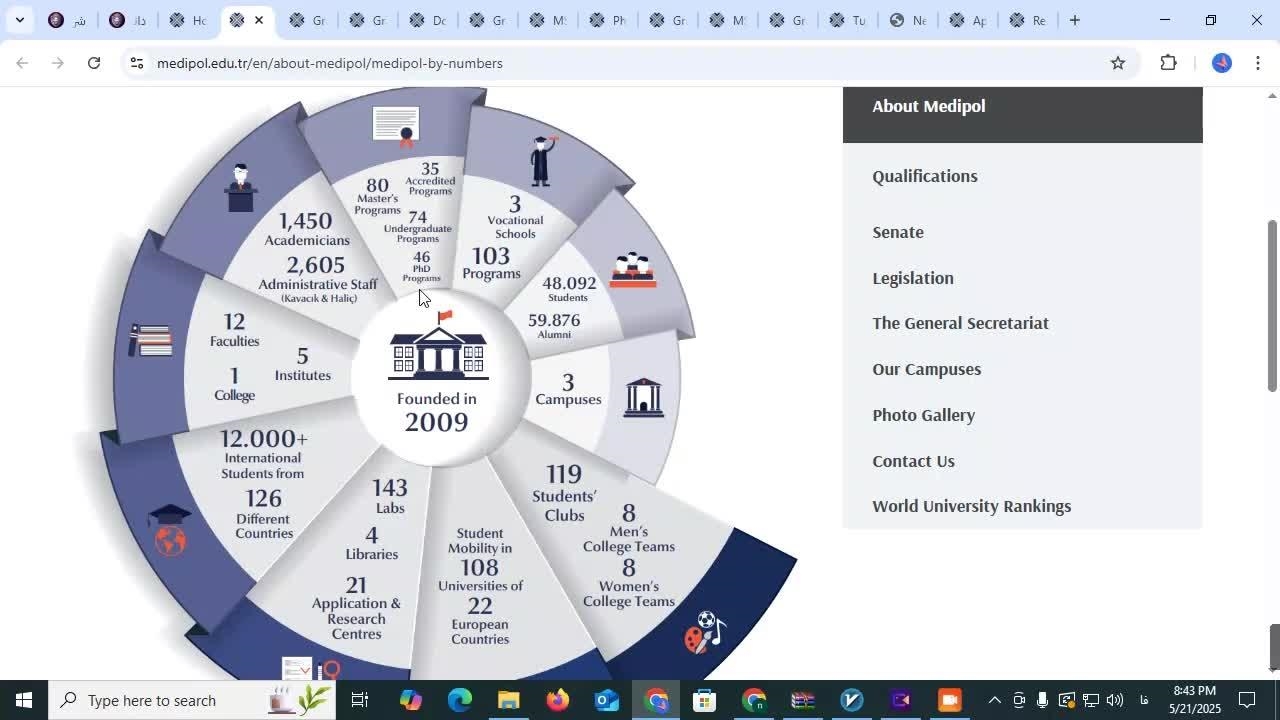Switch to the 'Tu' tab
1280x720 pixels.
[x=847, y=20]
